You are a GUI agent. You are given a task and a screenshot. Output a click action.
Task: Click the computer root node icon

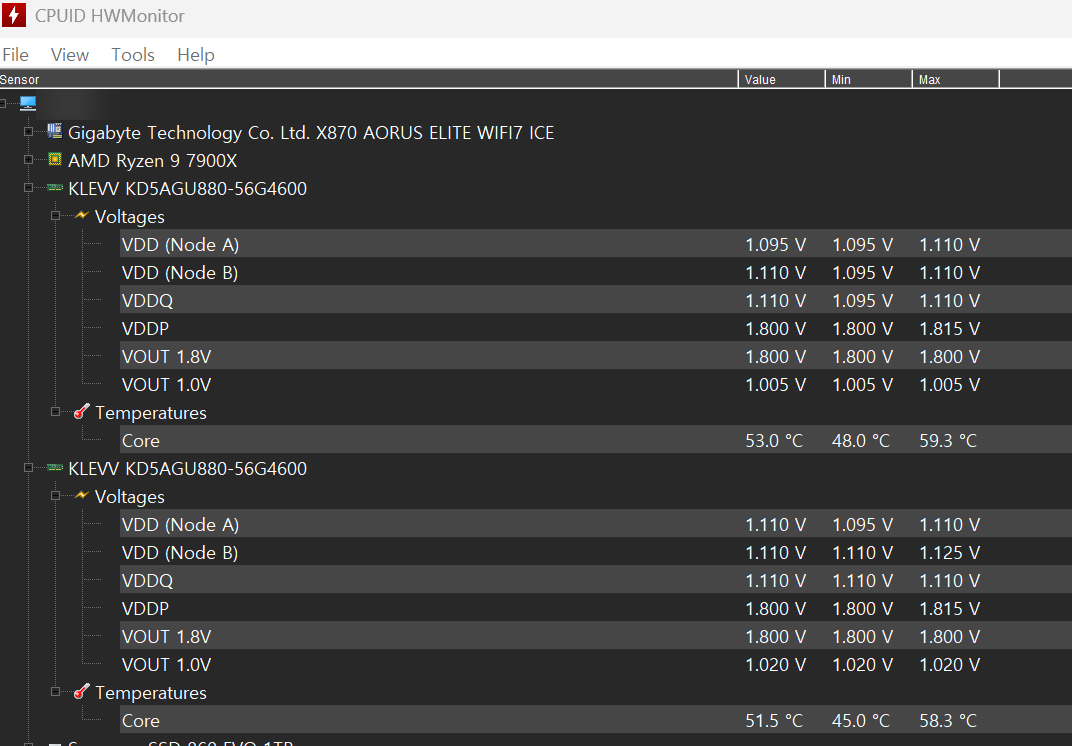coord(28,103)
